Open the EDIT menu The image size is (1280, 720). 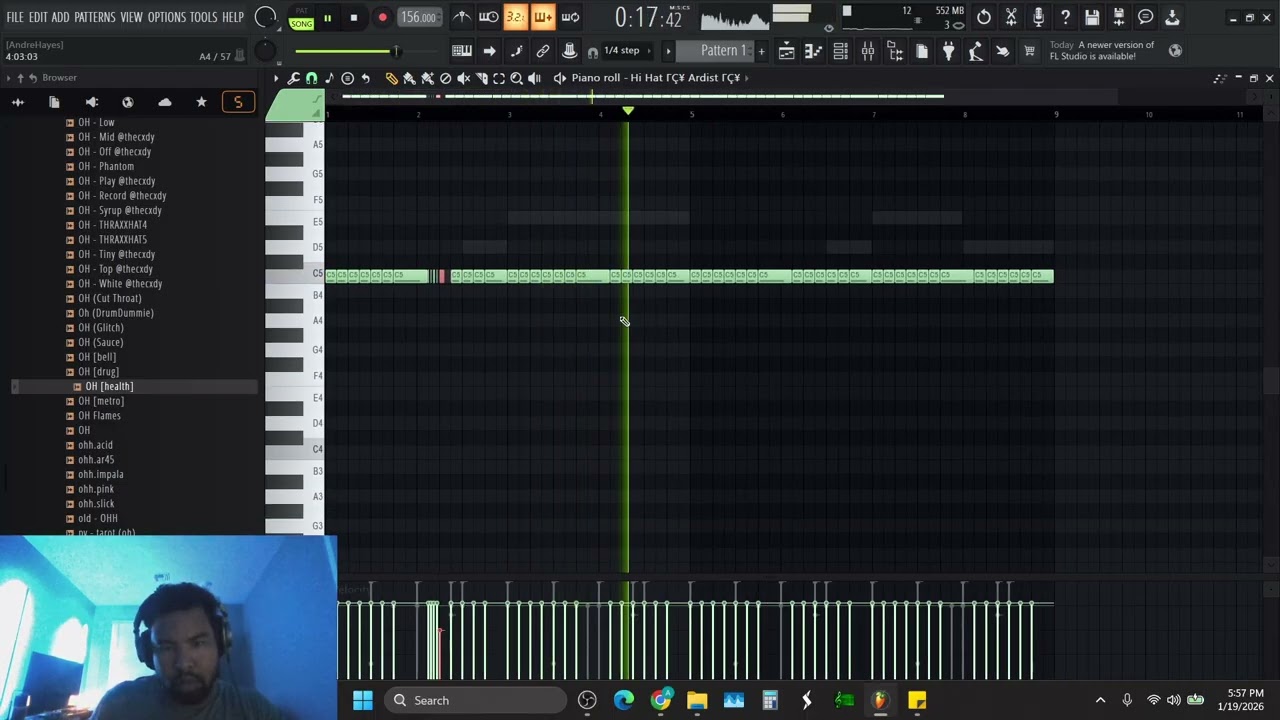(38, 18)
